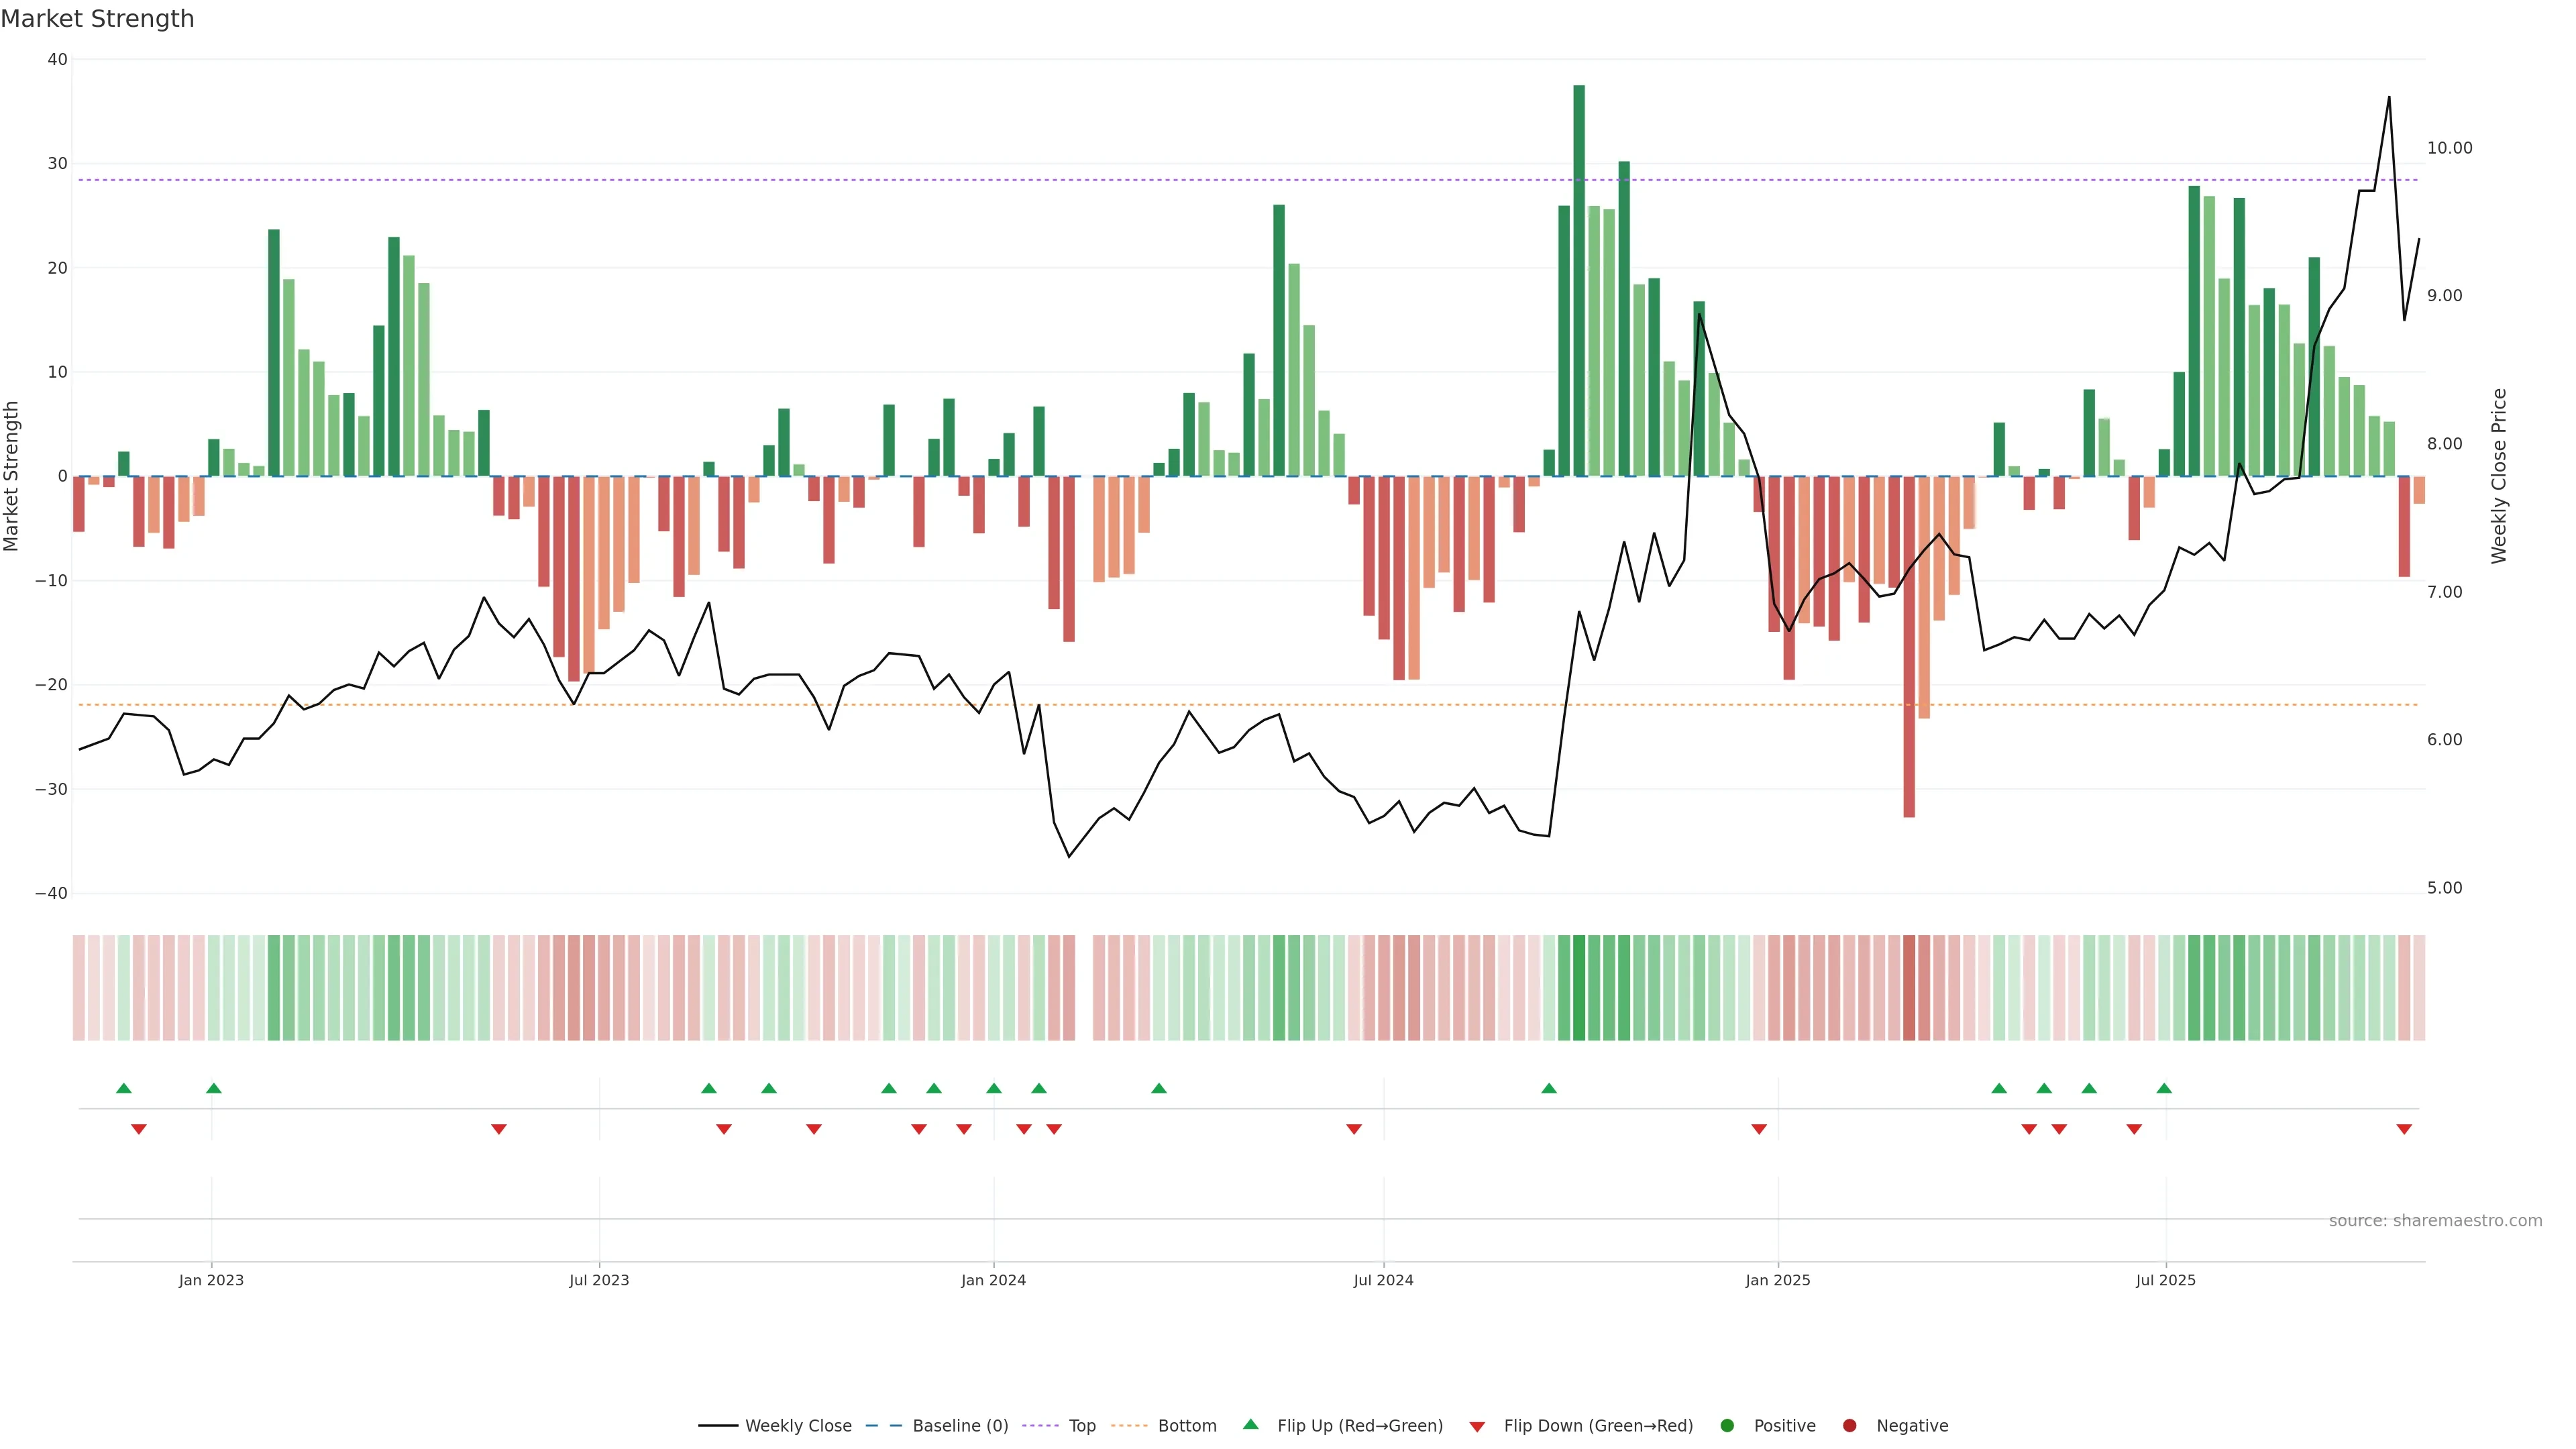Click the Jan 2024 x-axis label

[x=993, y=1280]
